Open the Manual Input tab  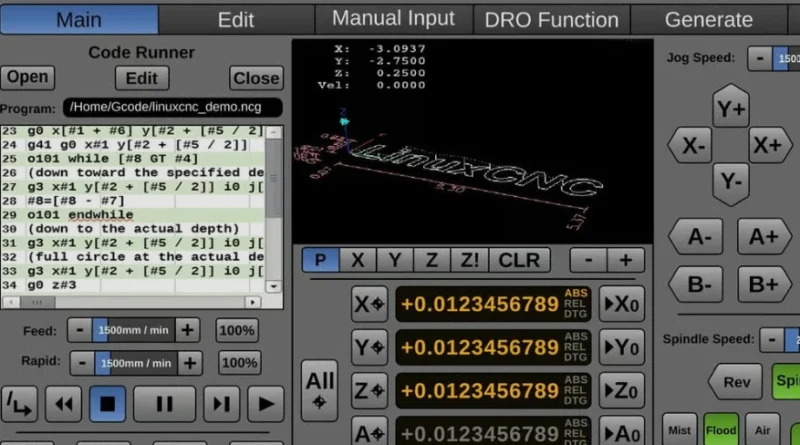click(x=393, y=19)
